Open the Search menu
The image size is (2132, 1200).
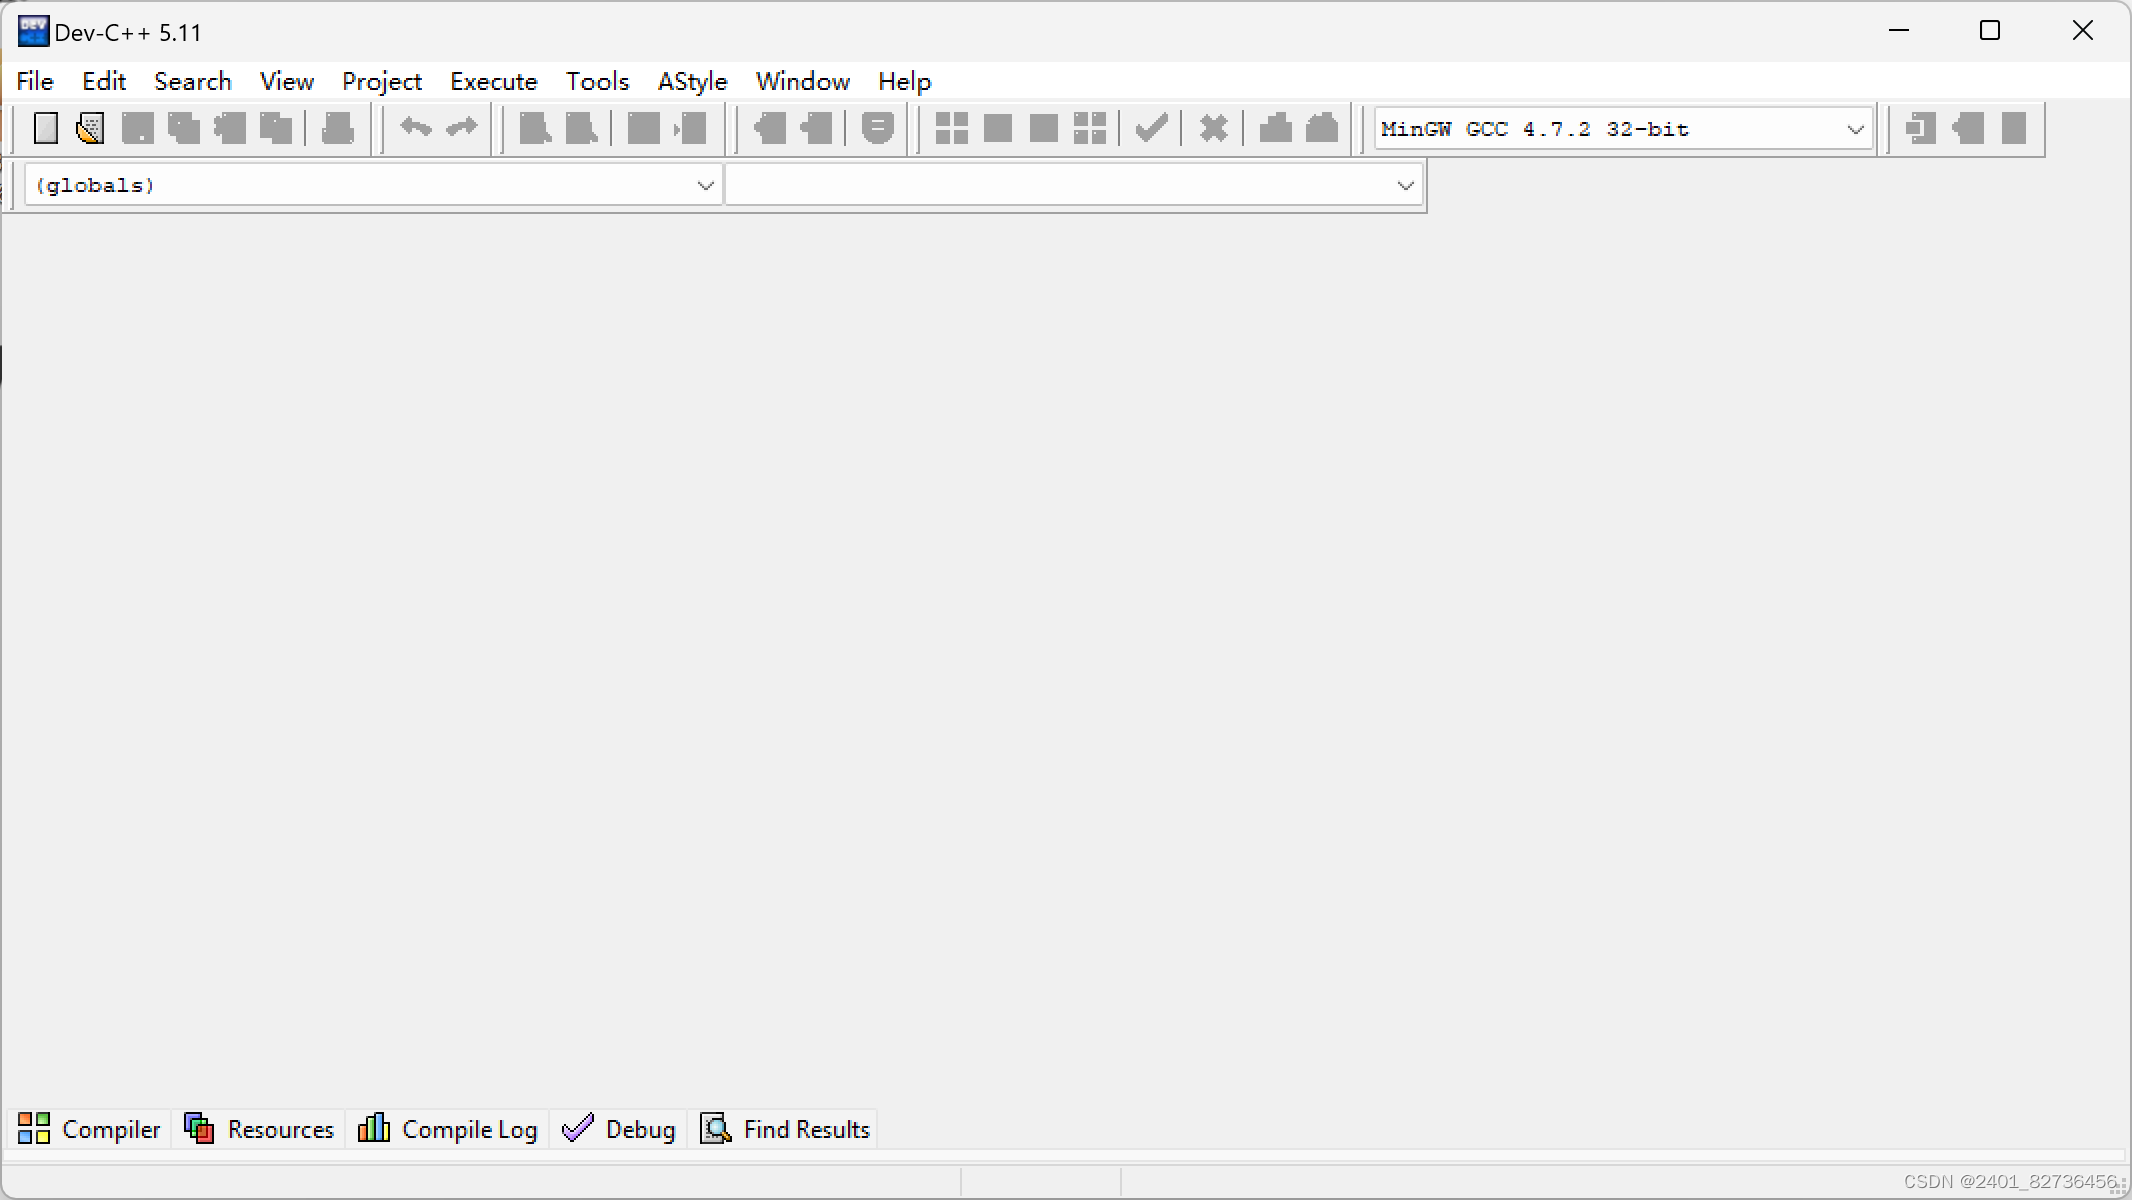coord(193,81)
